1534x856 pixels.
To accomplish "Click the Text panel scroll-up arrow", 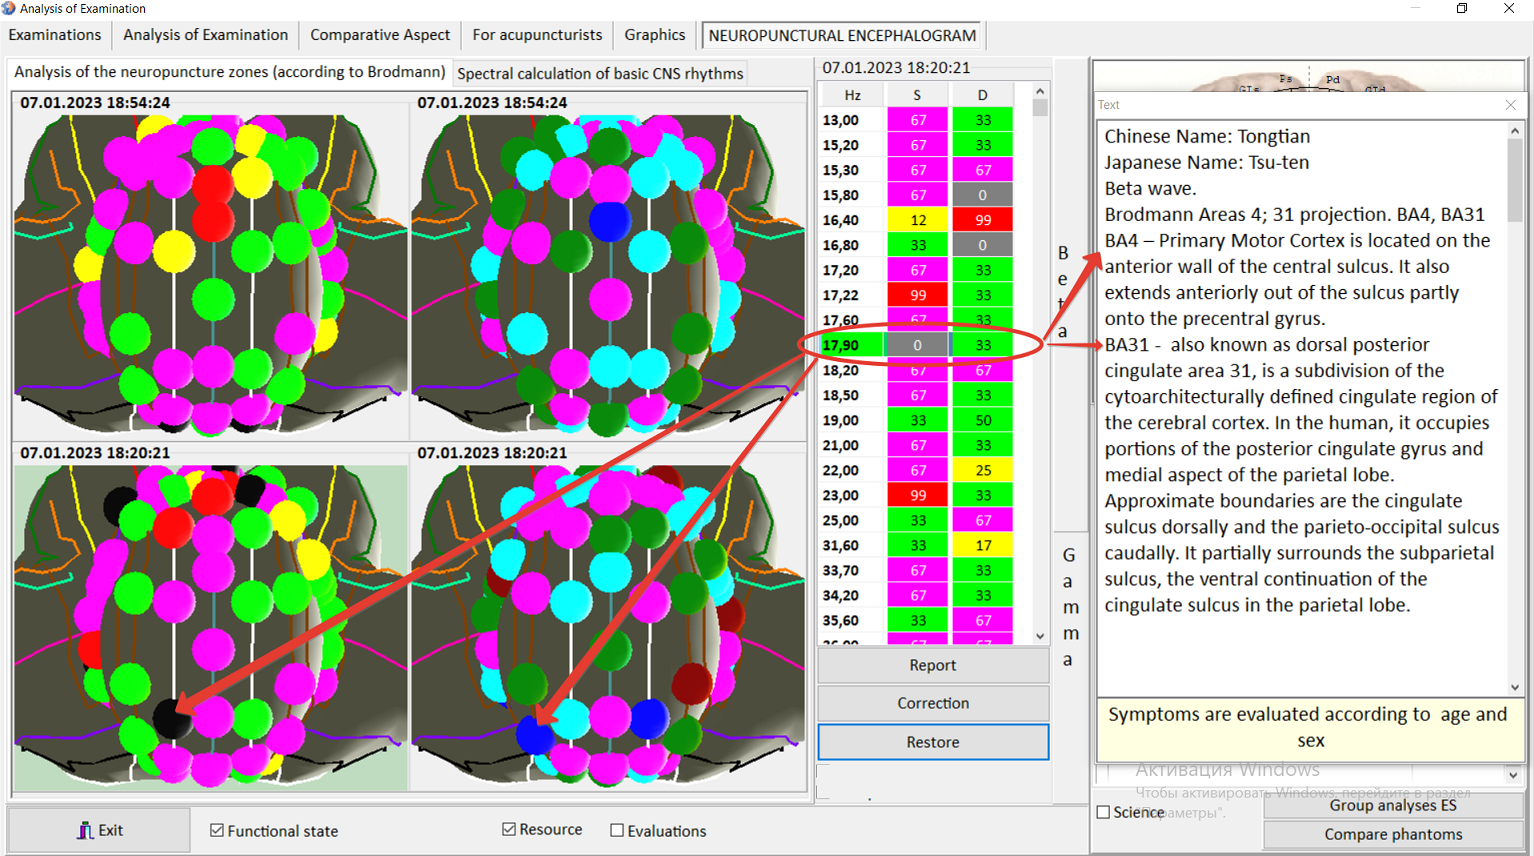I will [1515, 131].
